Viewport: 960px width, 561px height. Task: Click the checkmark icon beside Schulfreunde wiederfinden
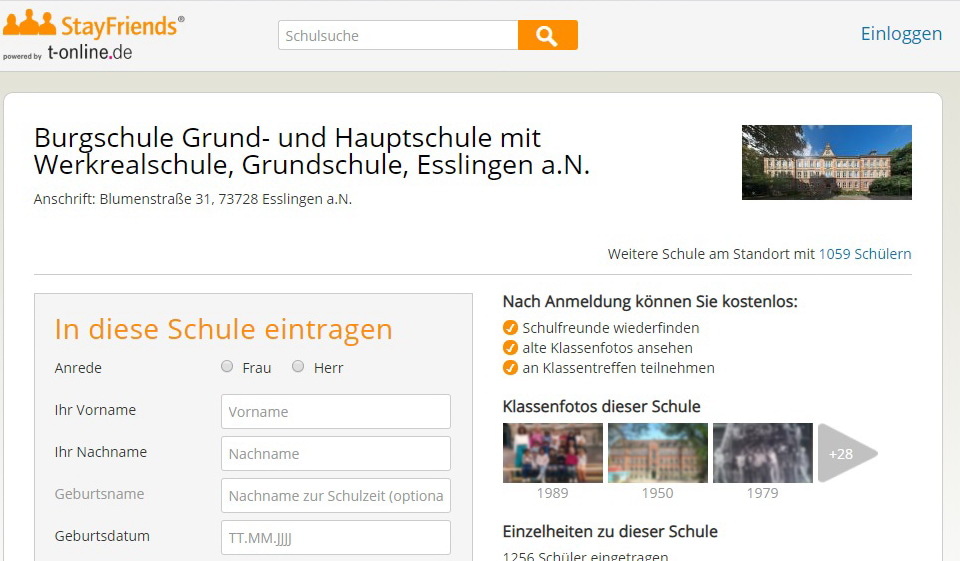pos(510,327)
